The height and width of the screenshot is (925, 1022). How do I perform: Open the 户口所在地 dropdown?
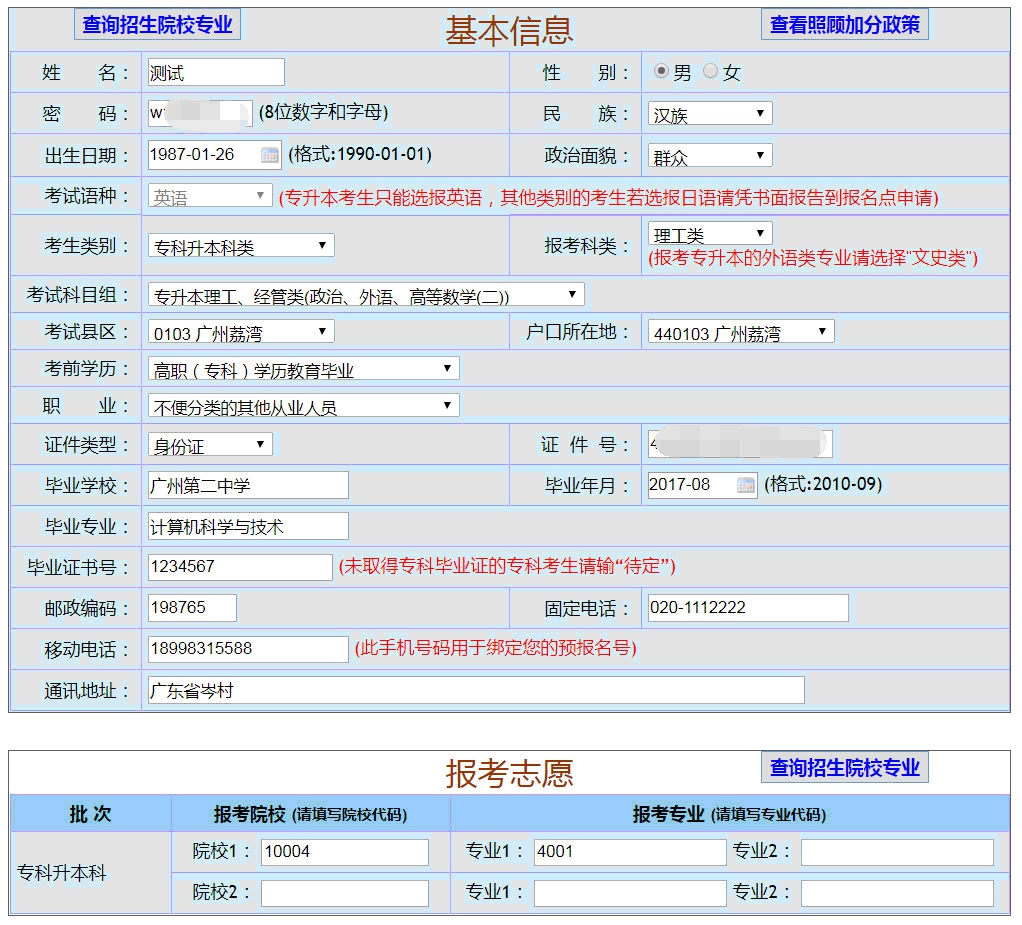point(741,332)
